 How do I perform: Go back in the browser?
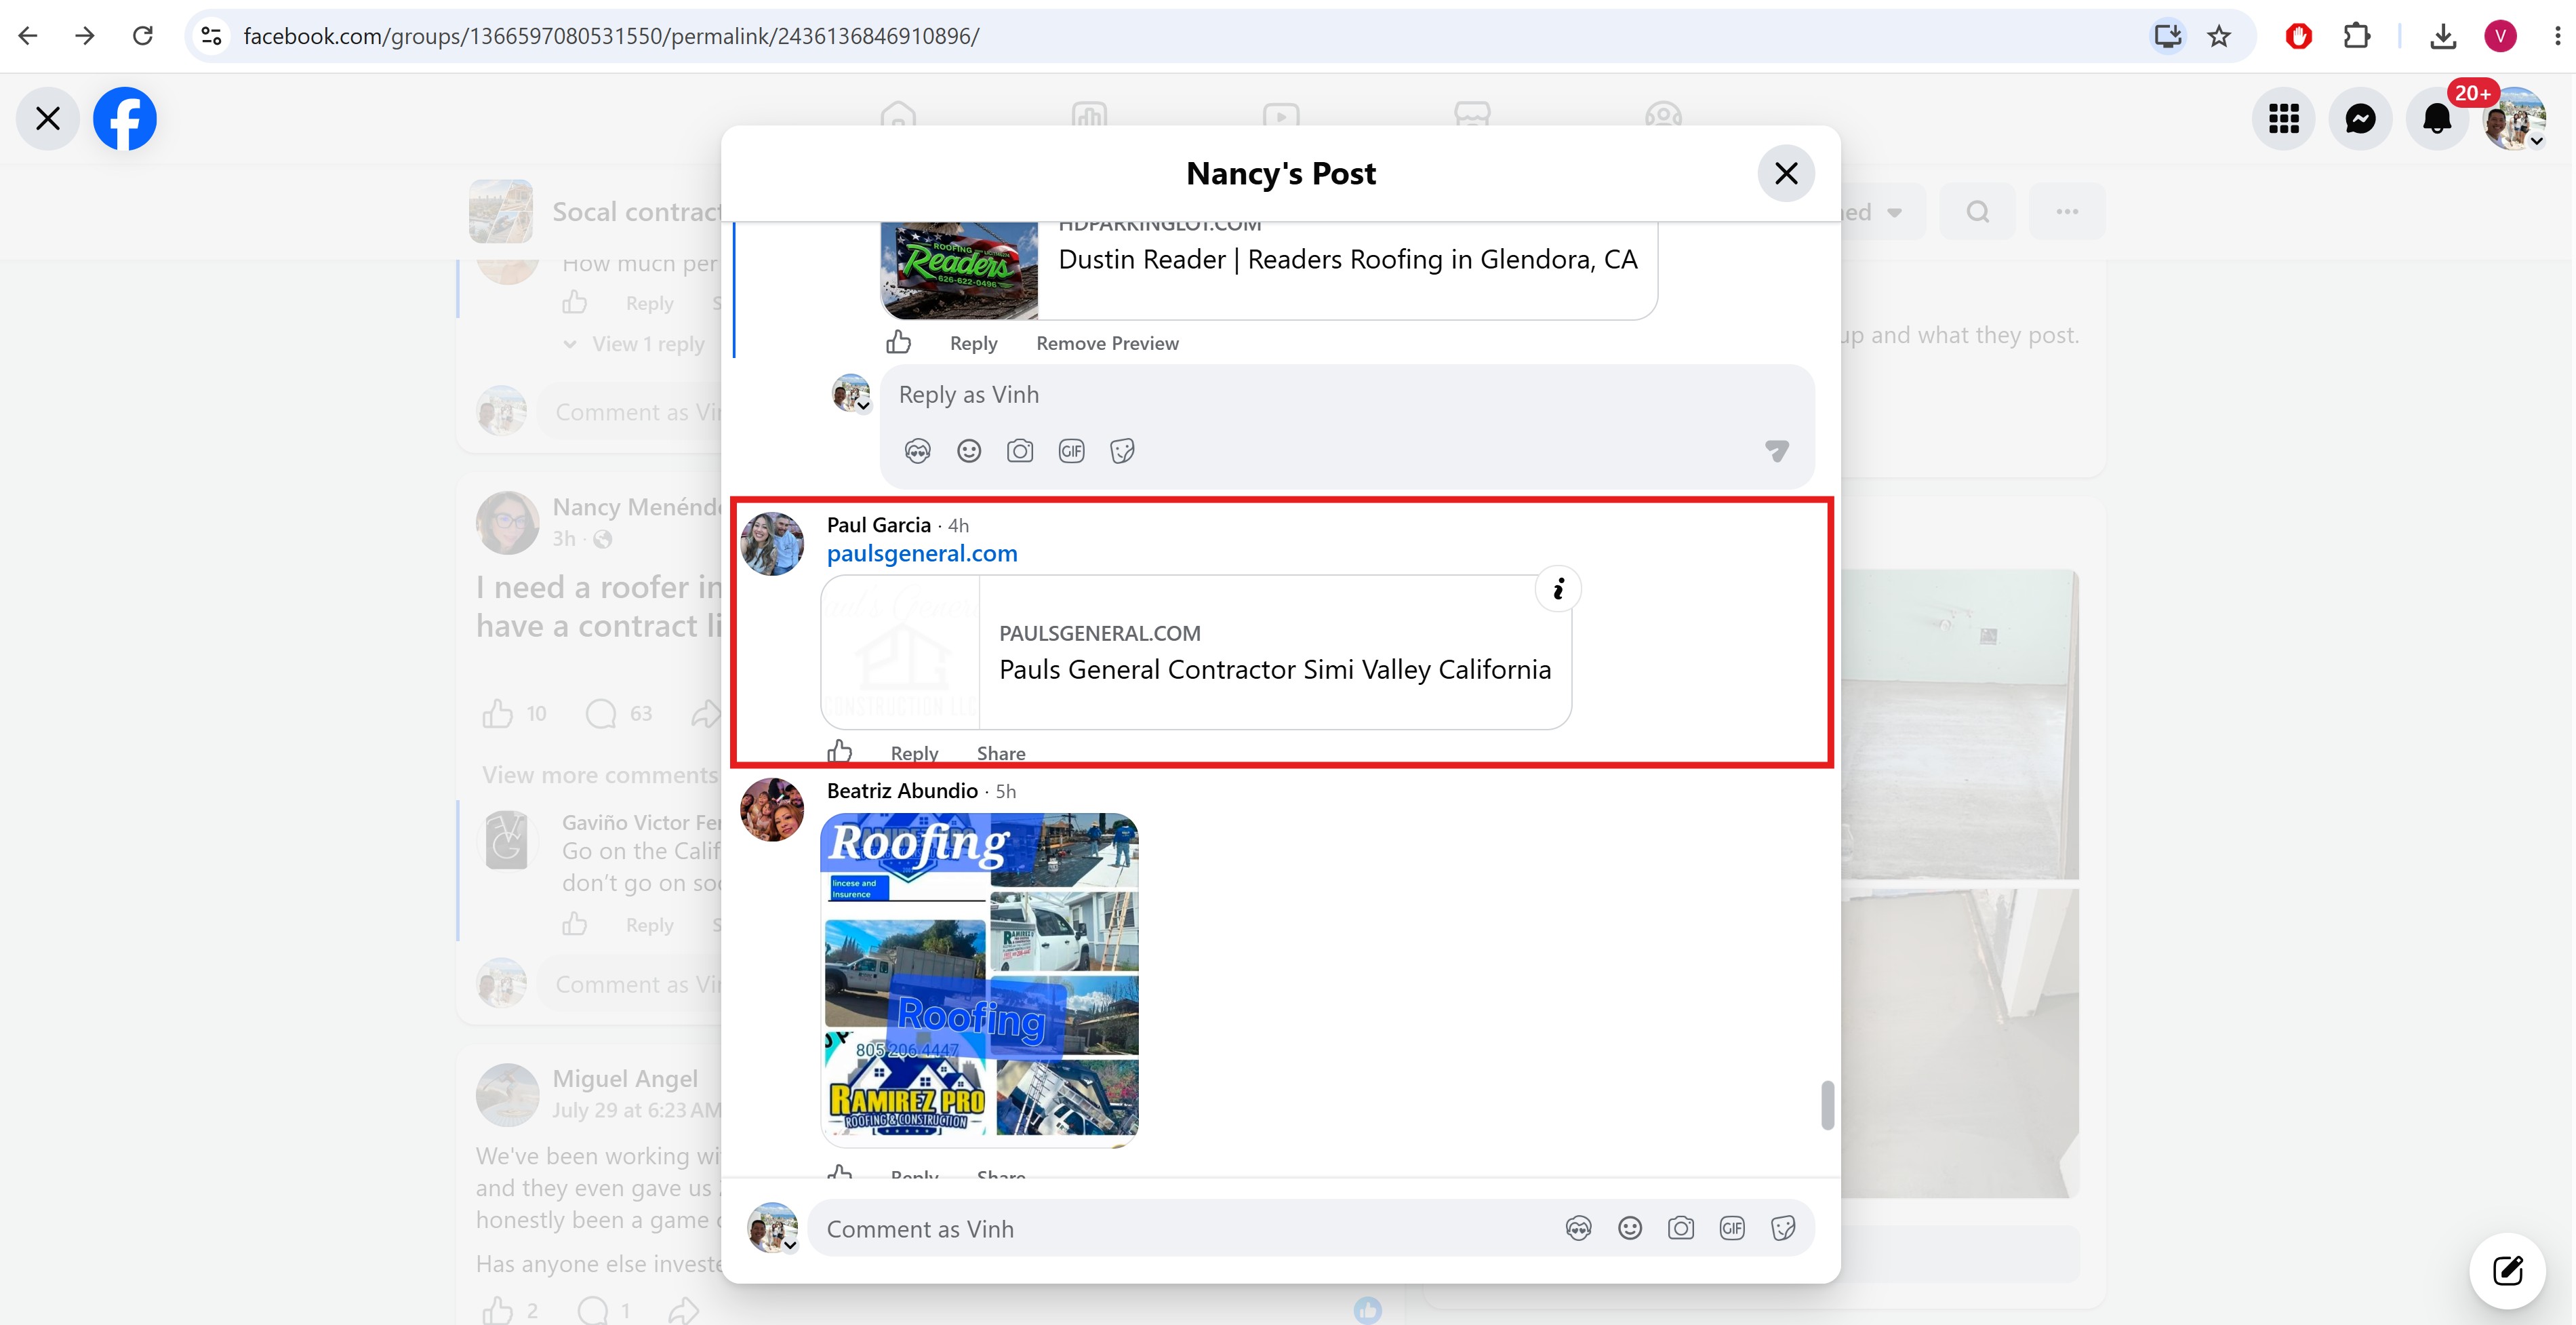pyautogui.click(x=28, y=36)
